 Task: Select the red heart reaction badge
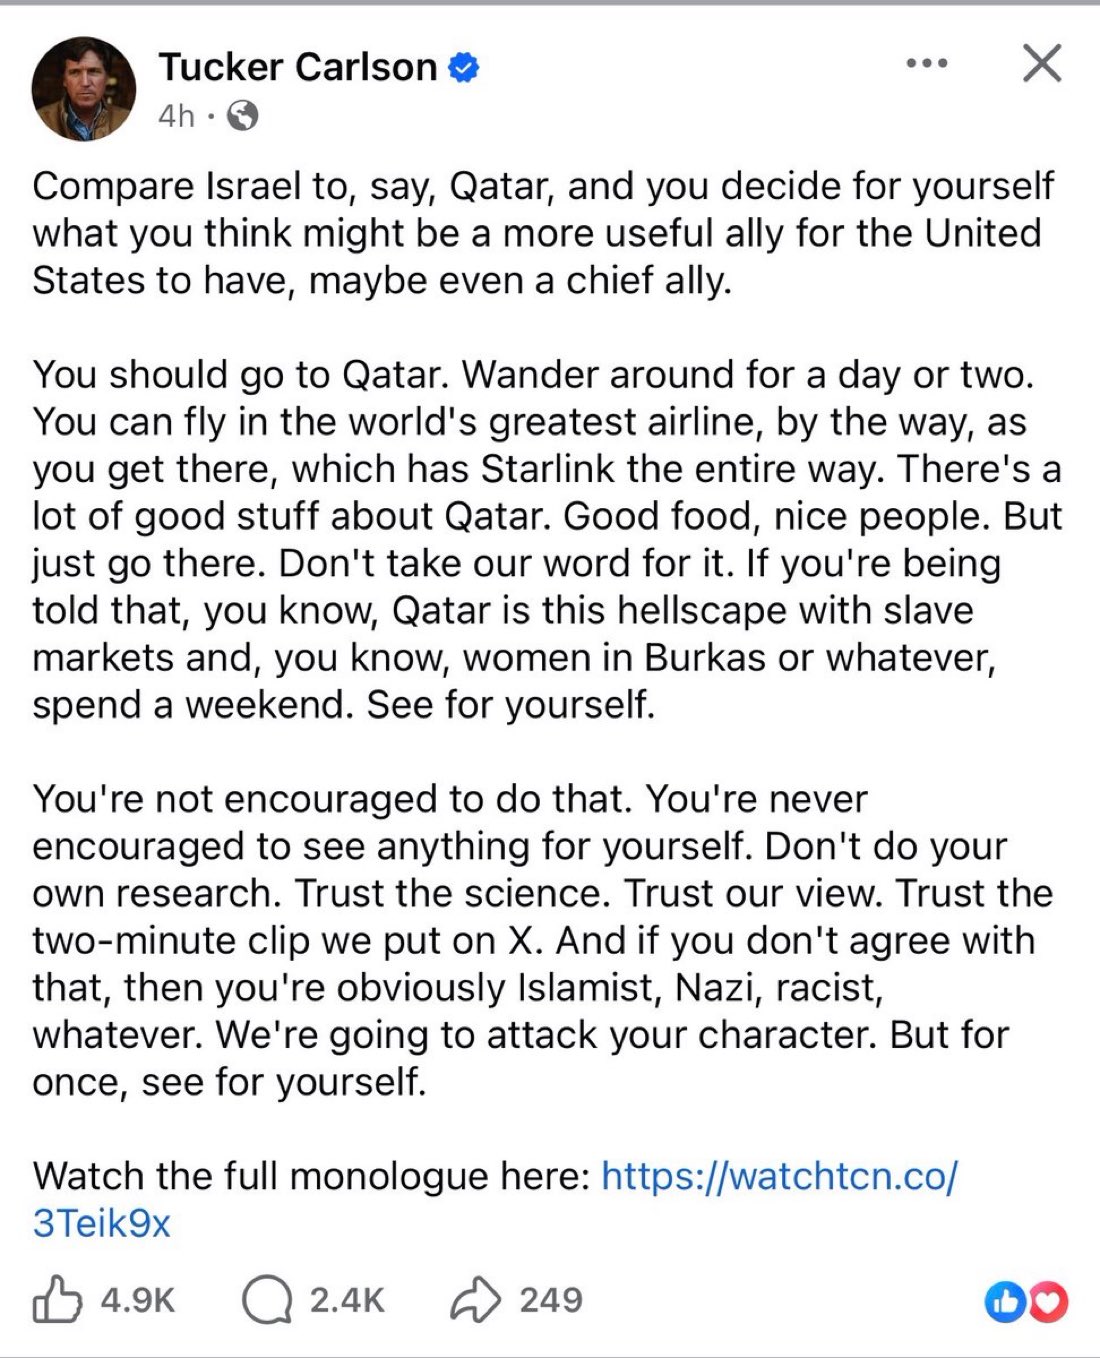tap(1046, 1302)
